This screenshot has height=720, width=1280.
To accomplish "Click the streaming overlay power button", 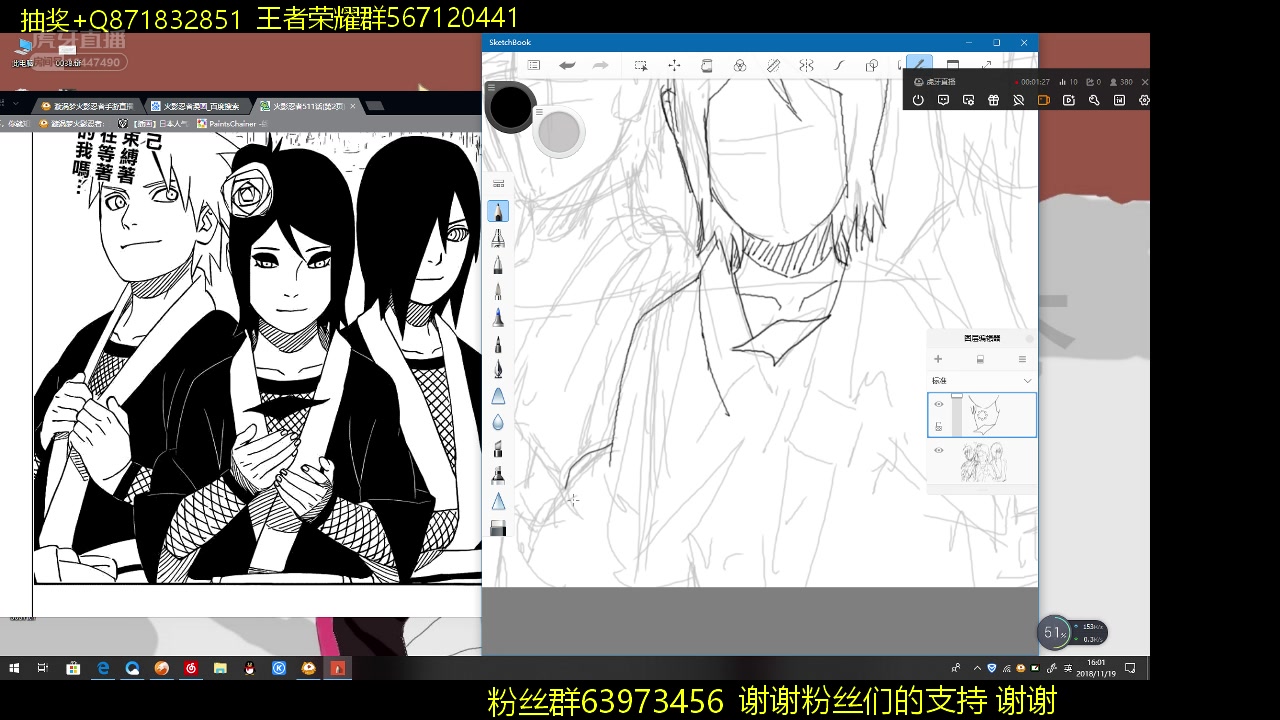I will [x=918, y=100].
